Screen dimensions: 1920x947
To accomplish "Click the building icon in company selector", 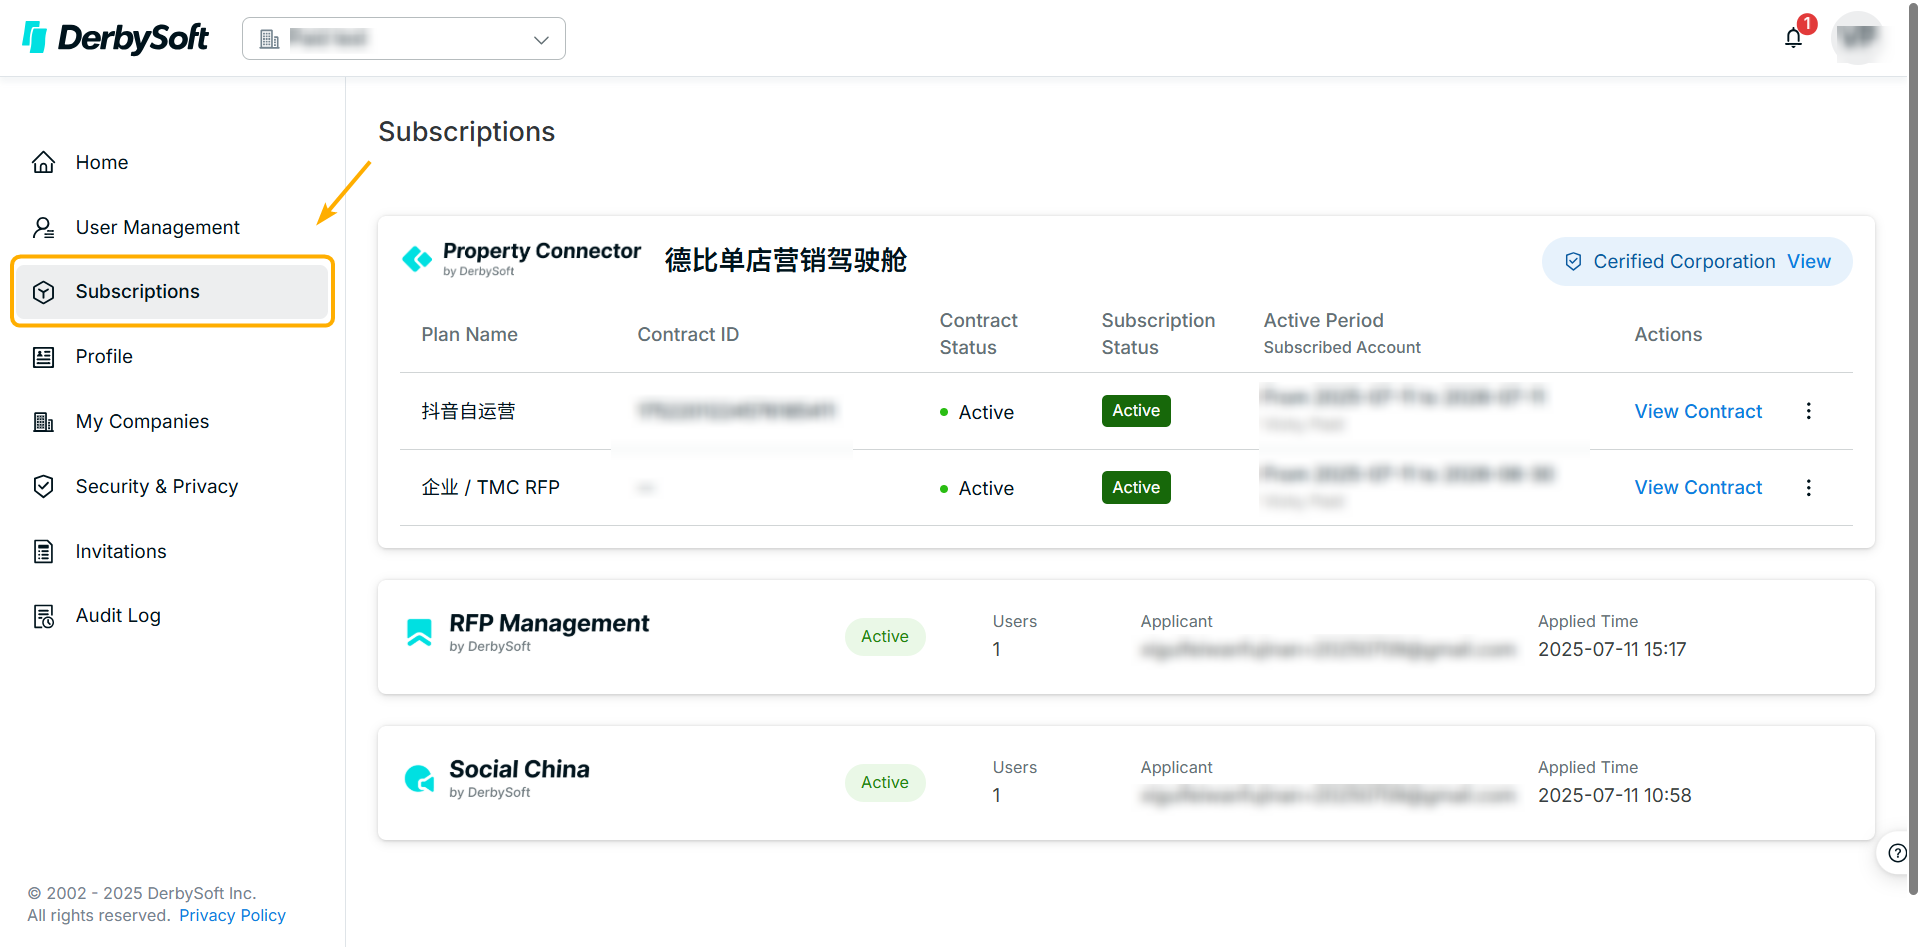I will (x=269, y=39).
